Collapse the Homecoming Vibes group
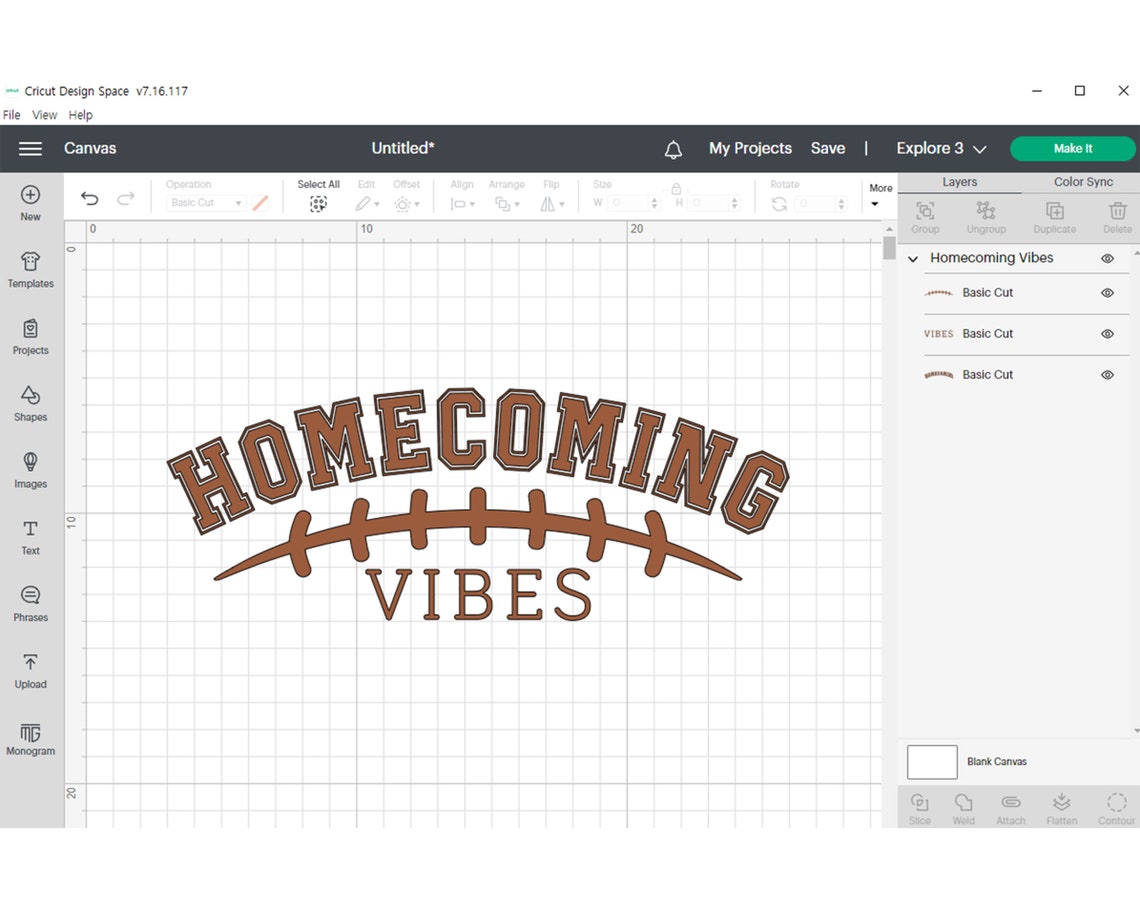This screenshot has width=1140, height=912. coord(911,258)
